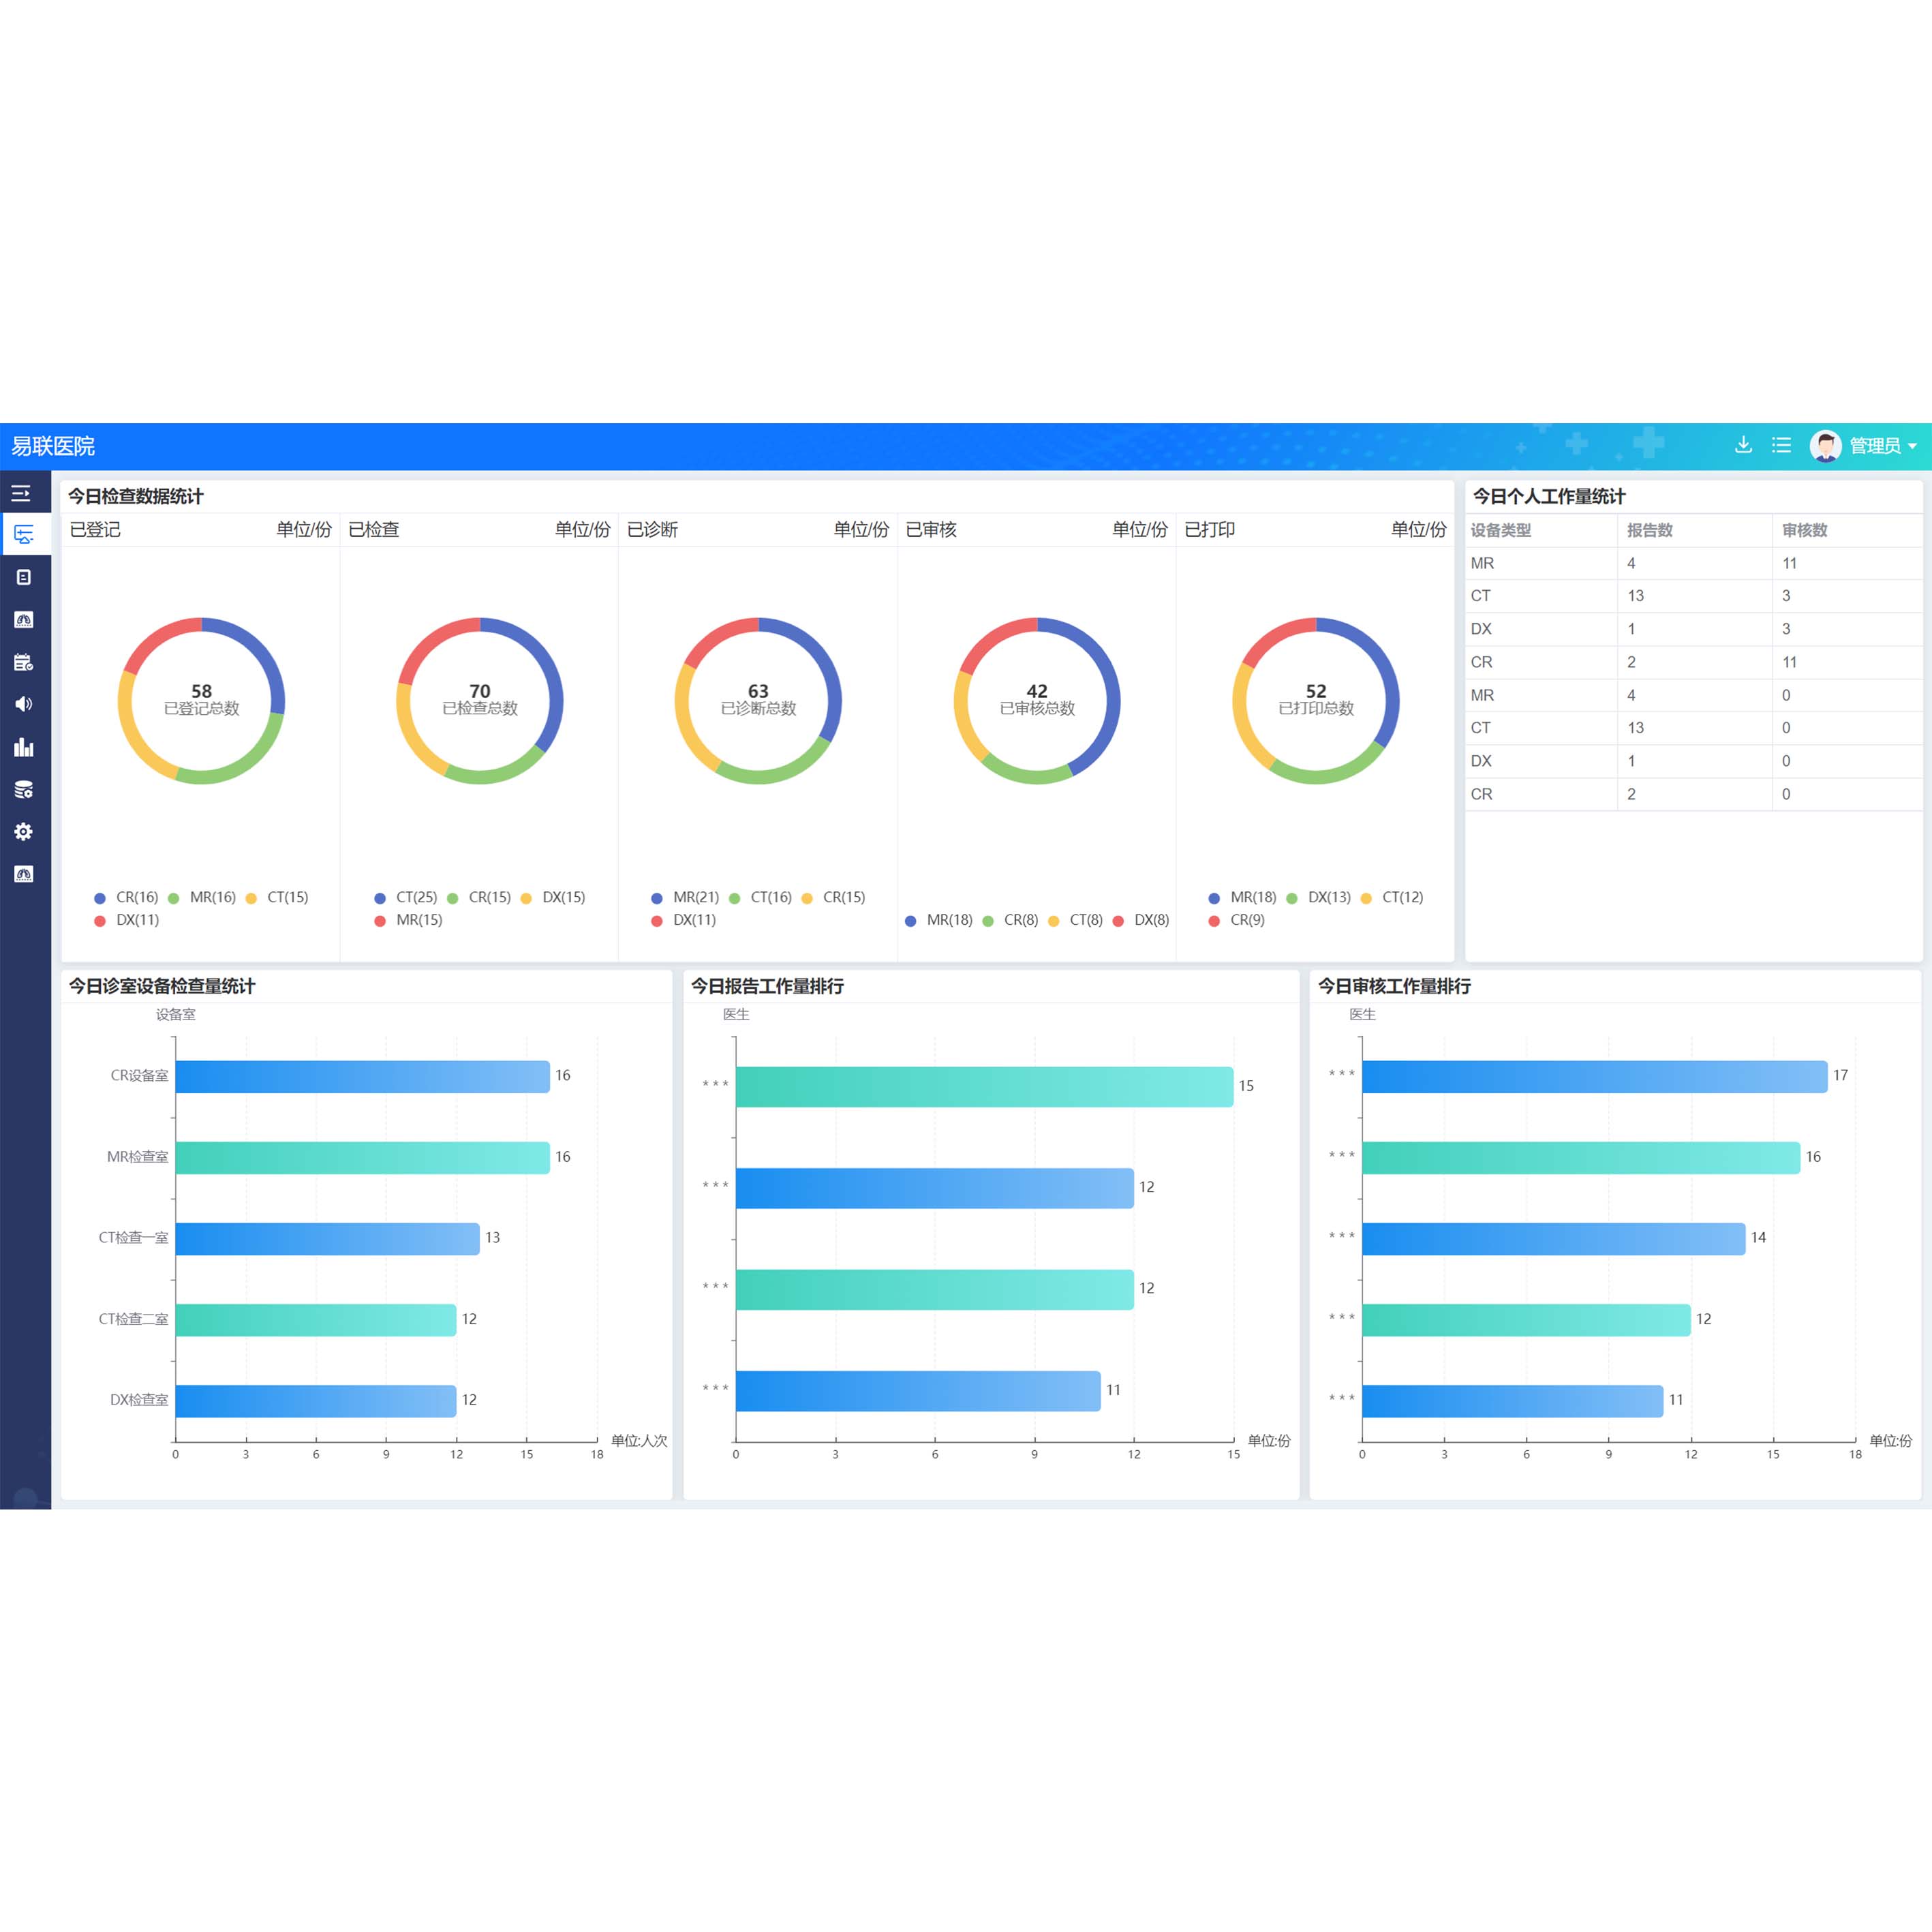Image resolution: width=1932 pixels, height=1932 pixels.
Task: Open the 管理员 user dropdown arrow
Action: pos(1912,446)
